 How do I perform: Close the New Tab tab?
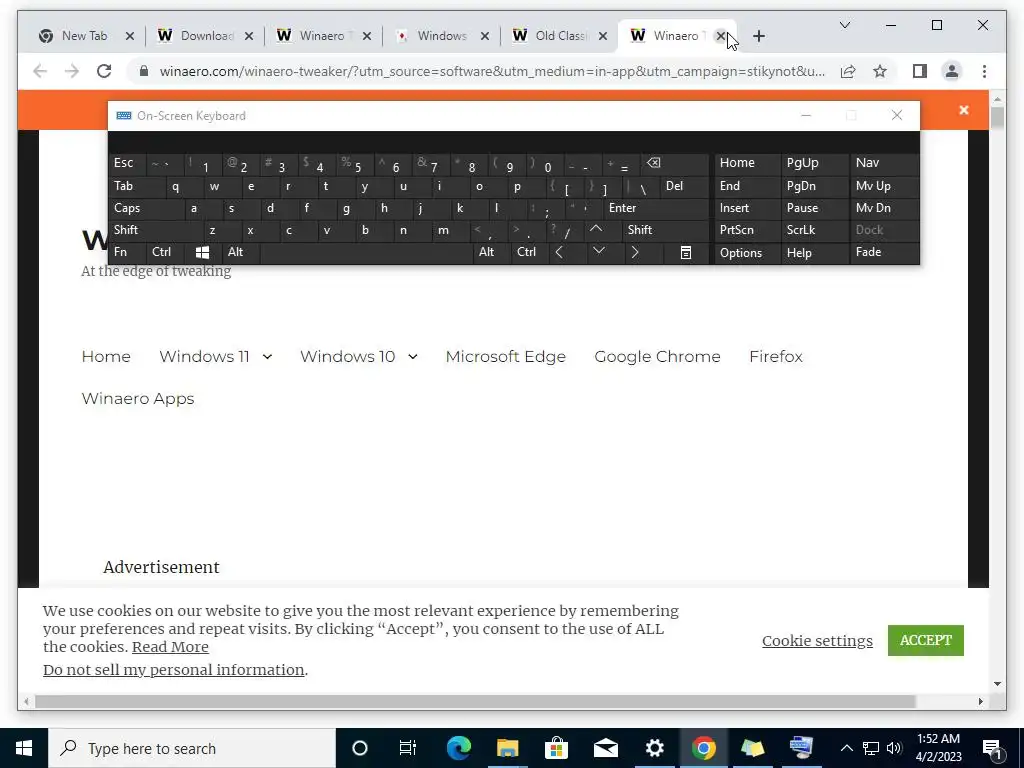[129, 36]
